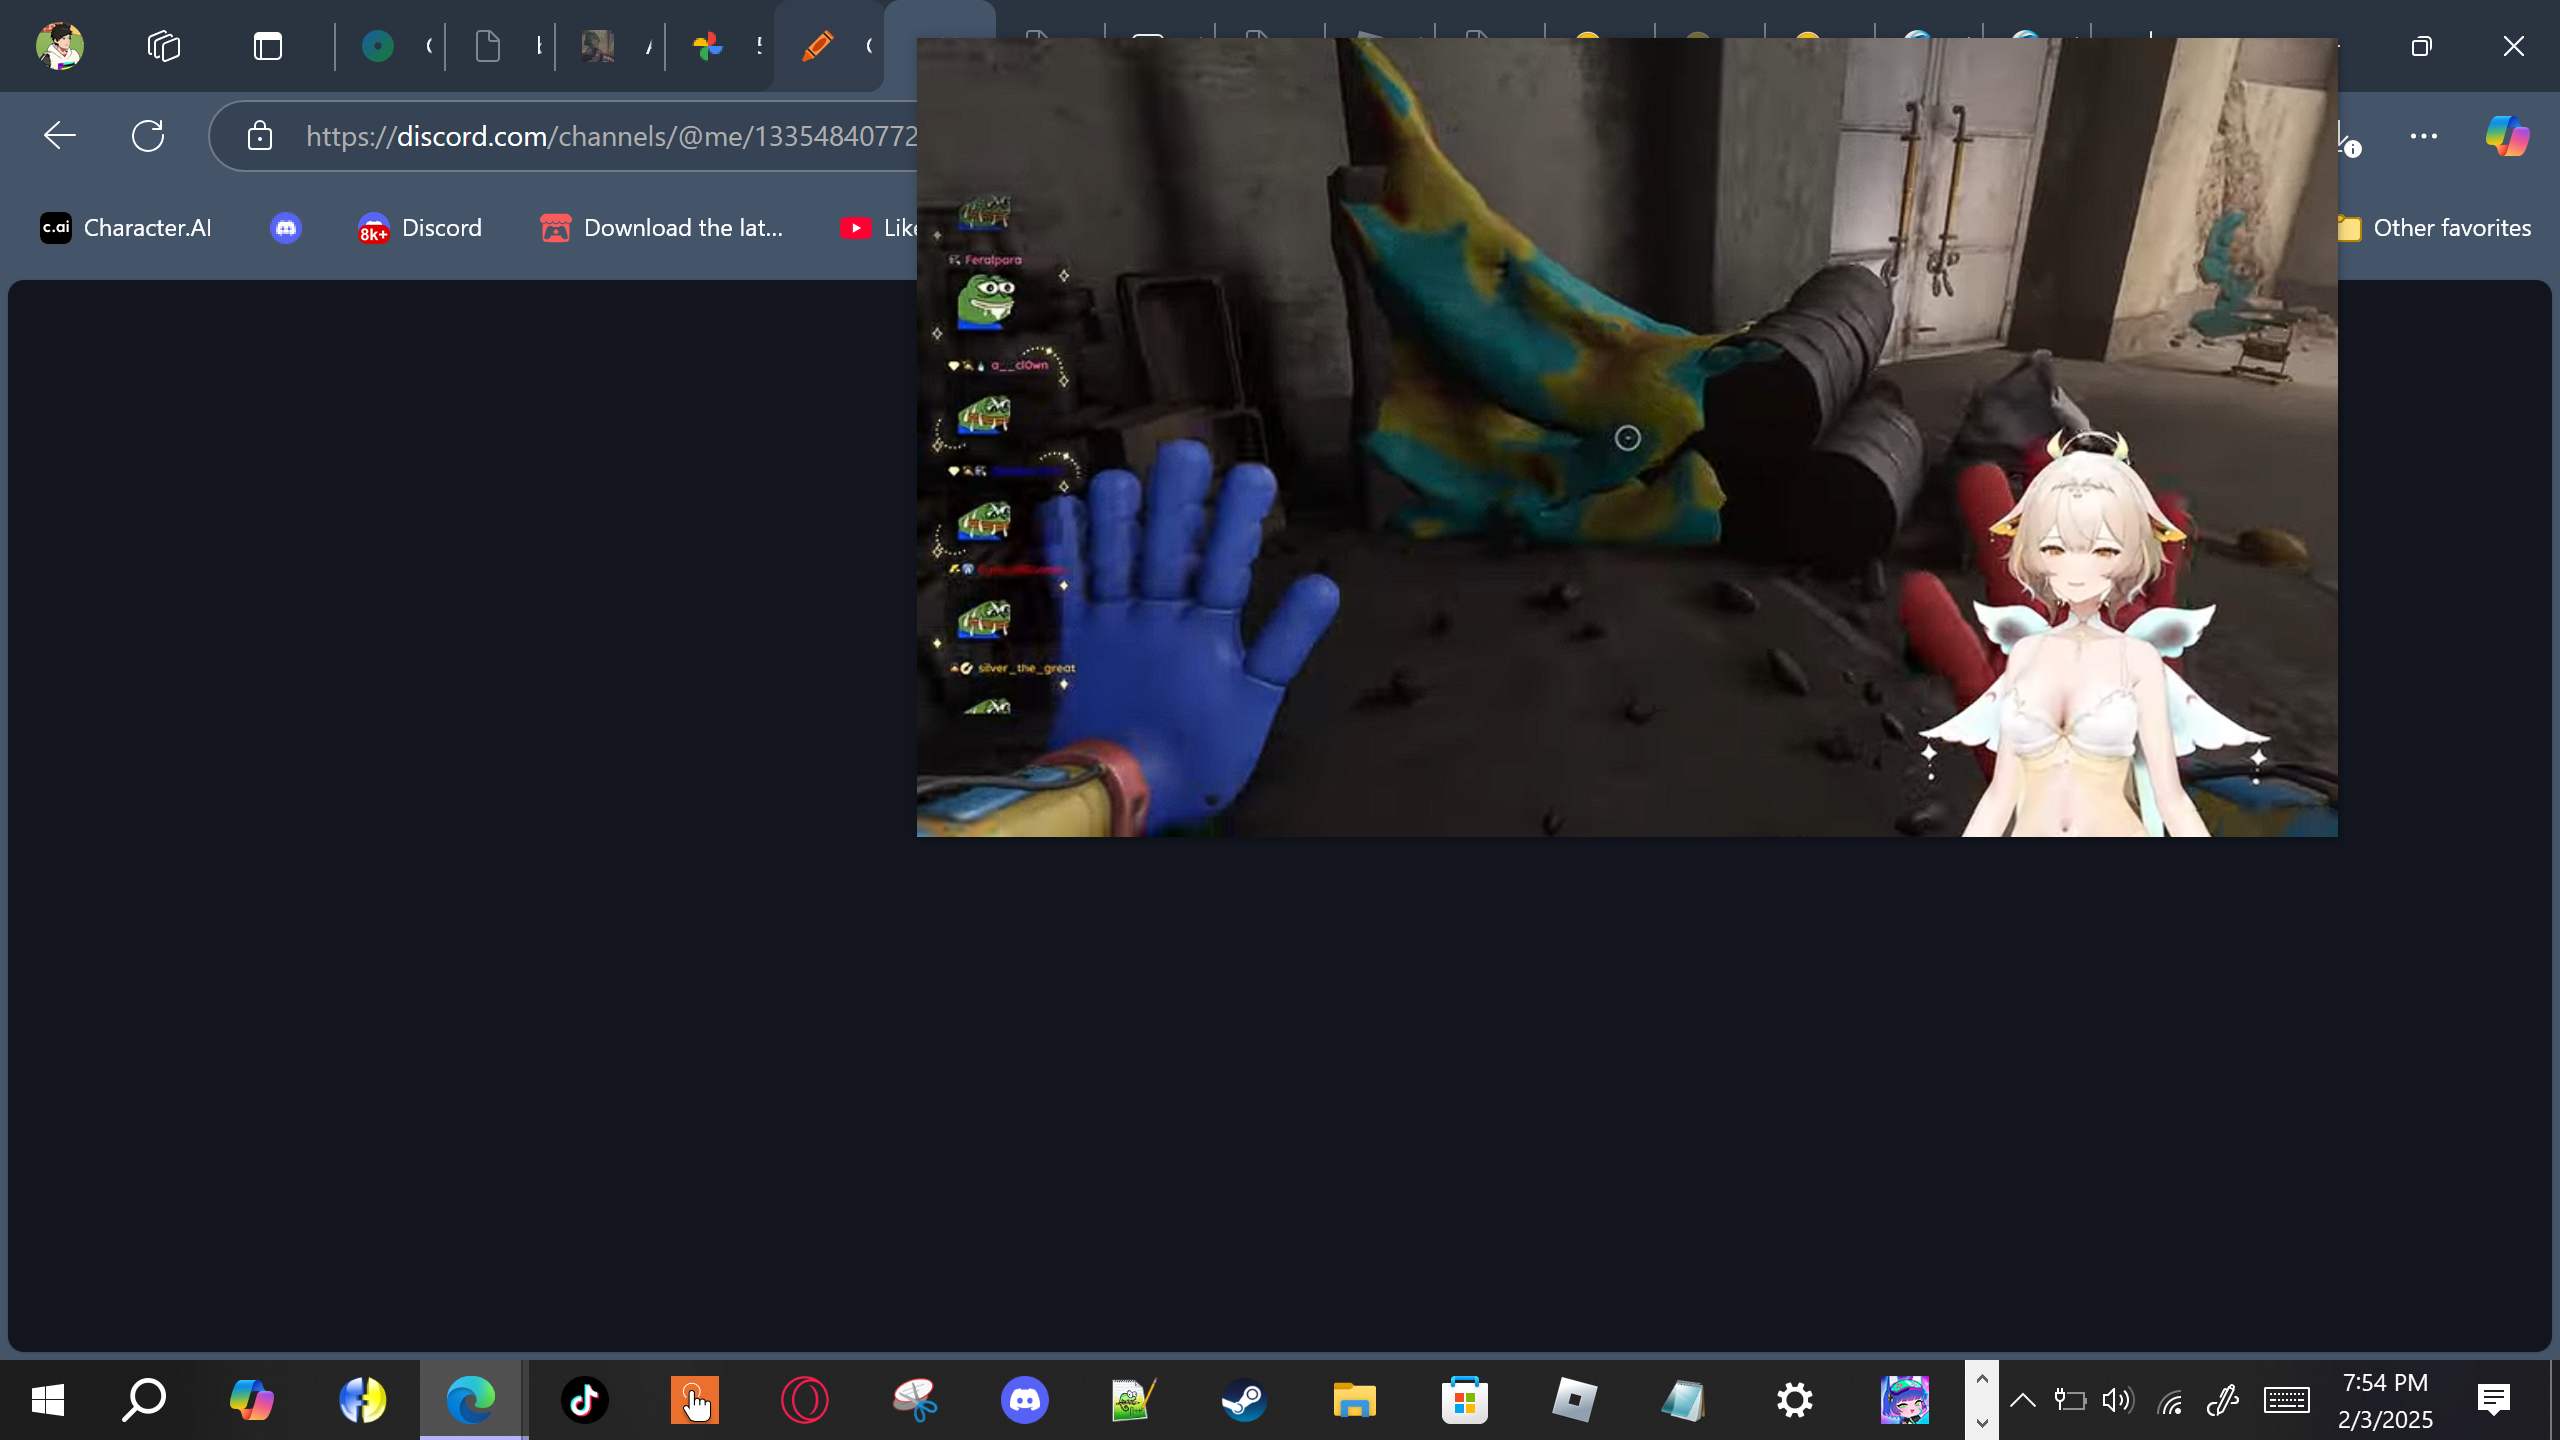Click the enlarged game stream image
Image resolution: width=2560 pixels, height=1440 pixels.
click(x=1627, y=437)
